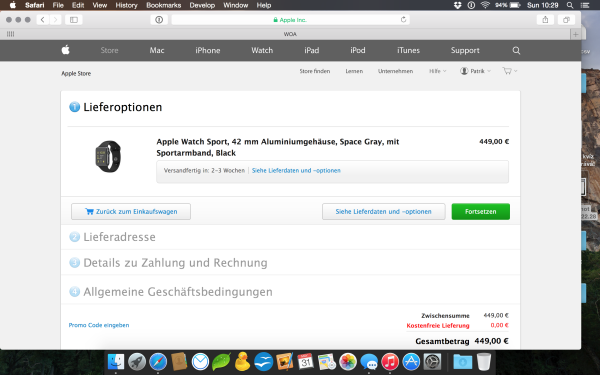Open the Trash in the Dock
Viewport: 600px width, 375px height.
(x=484, y=362)
